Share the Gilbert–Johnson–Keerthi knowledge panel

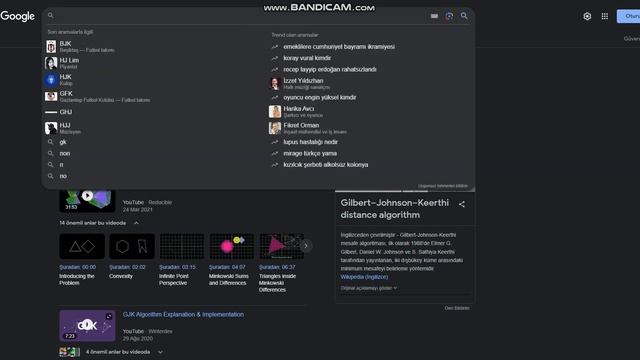click(x=462, y=204)
